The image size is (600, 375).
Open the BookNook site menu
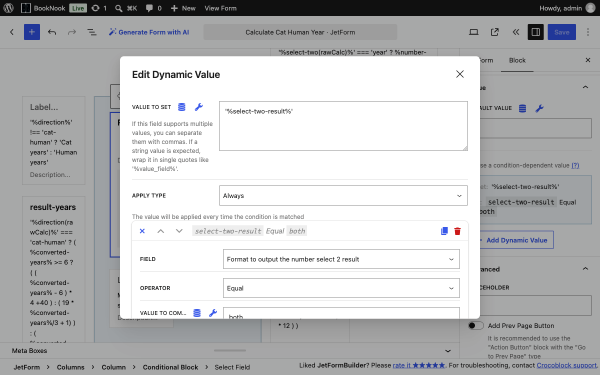43,8
